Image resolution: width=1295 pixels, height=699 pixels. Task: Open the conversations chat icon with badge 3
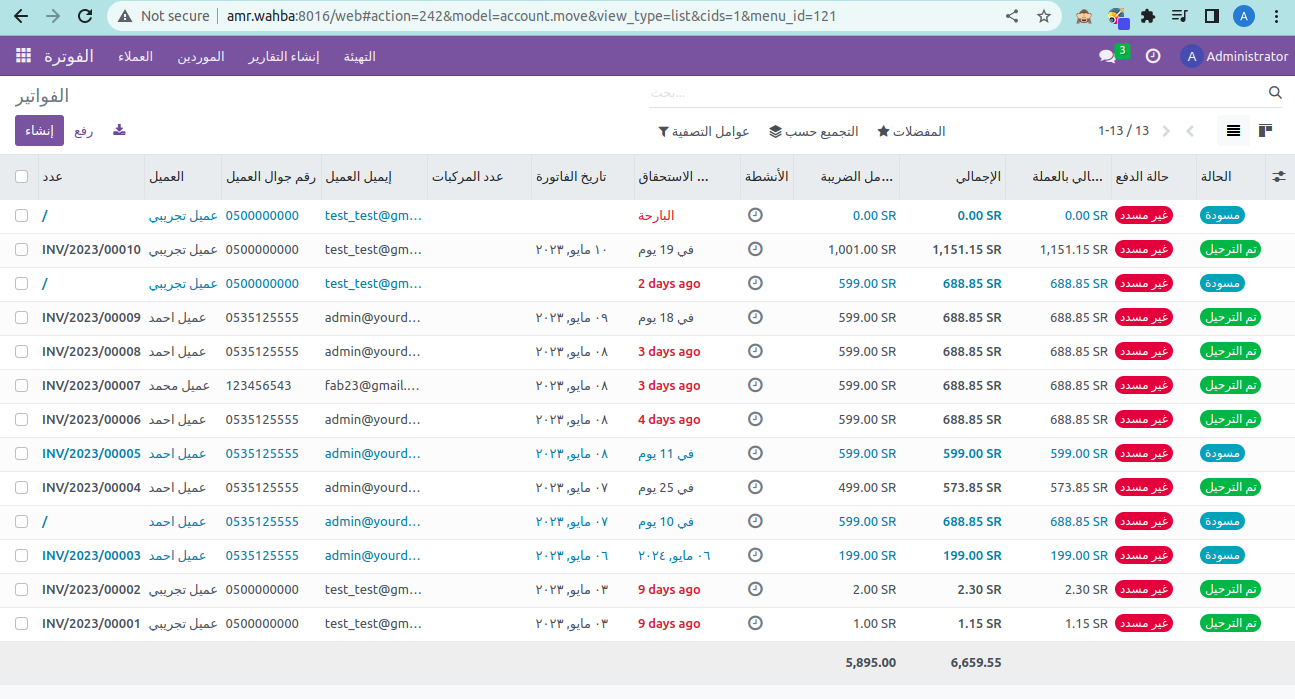point(1113,55)
